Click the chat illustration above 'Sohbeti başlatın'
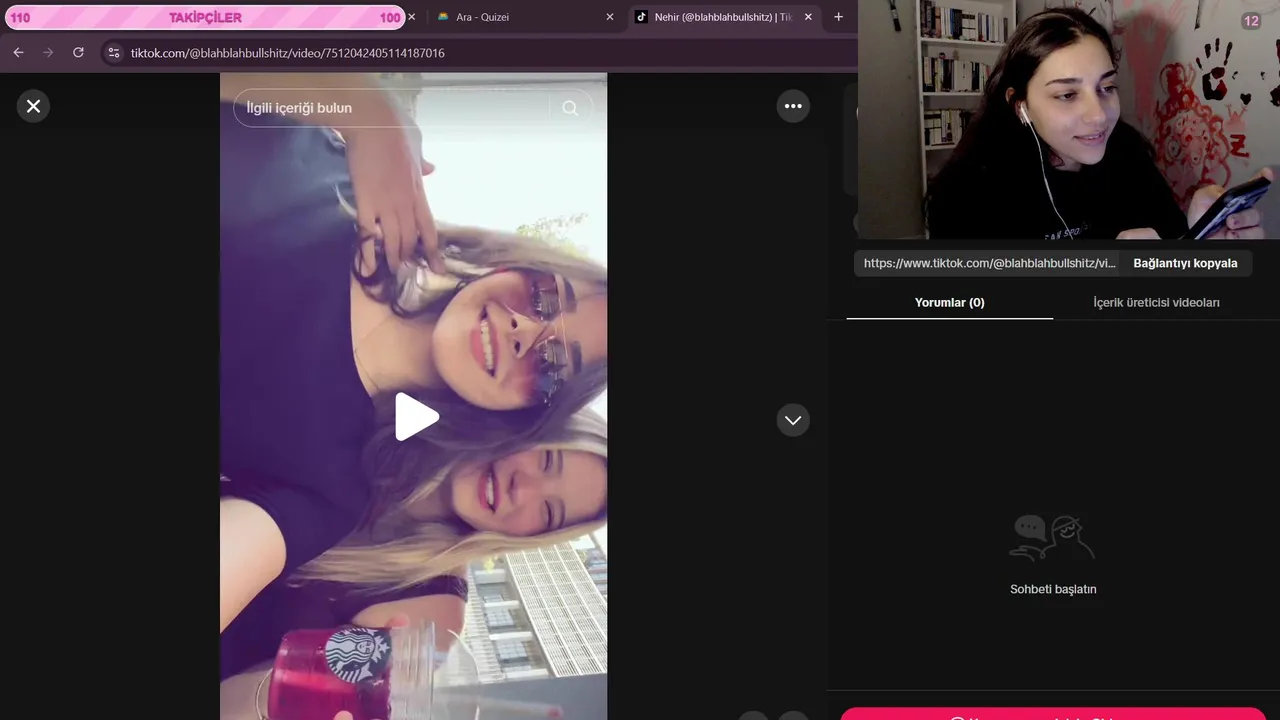The height and width of the screenshot is (720, 1280). (1052, 538)
